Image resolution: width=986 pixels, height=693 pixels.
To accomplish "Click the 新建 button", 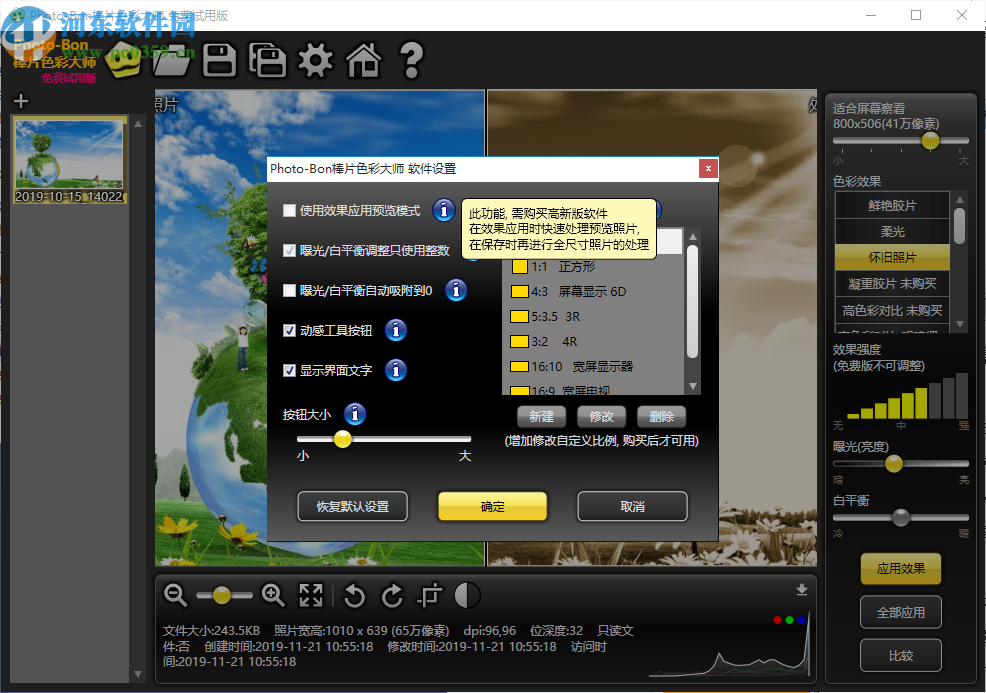I will (541, 416).
